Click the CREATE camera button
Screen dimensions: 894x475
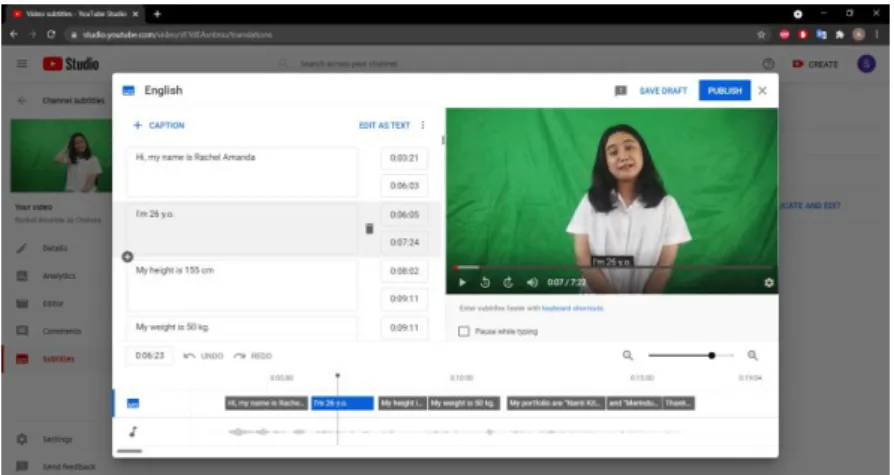[x=815, y=64]
